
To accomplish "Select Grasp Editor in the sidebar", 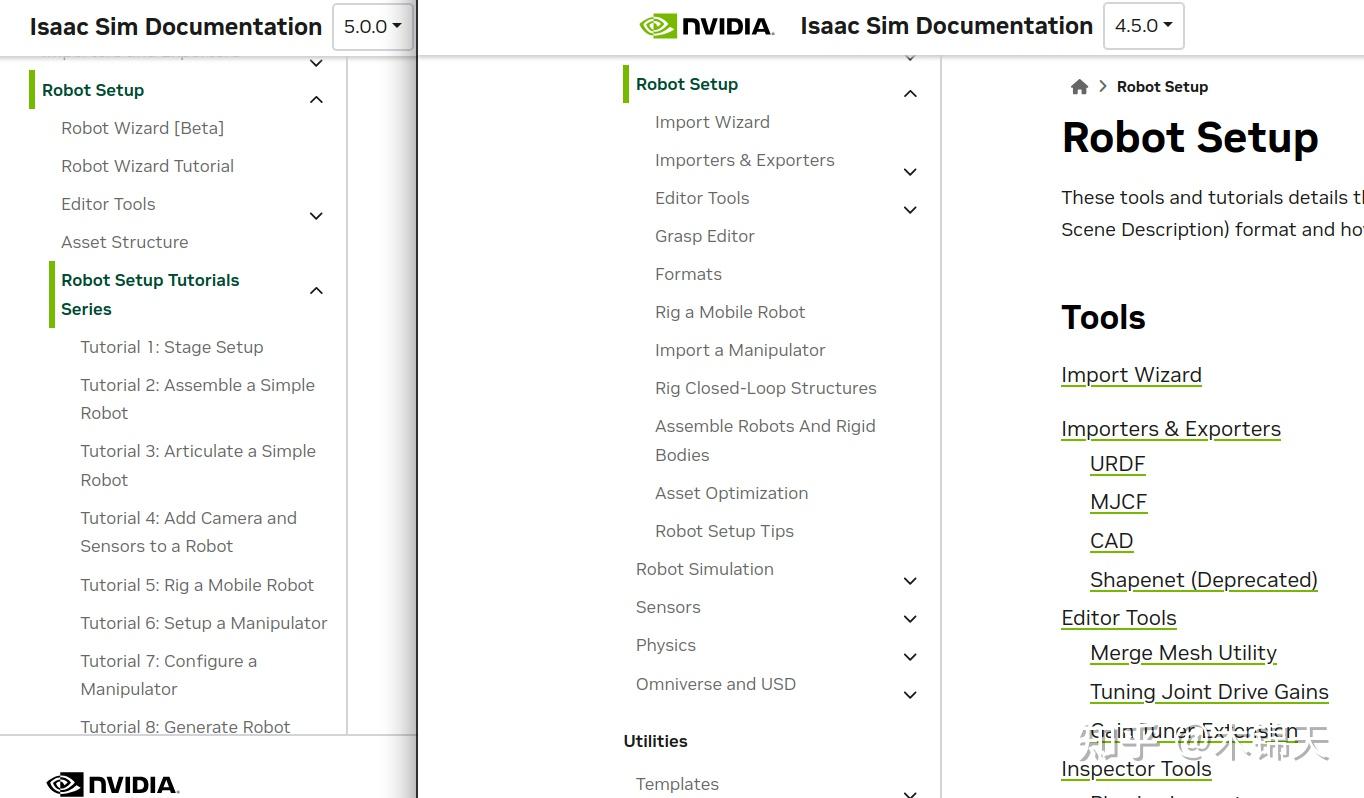I will (x=704, y=236).
